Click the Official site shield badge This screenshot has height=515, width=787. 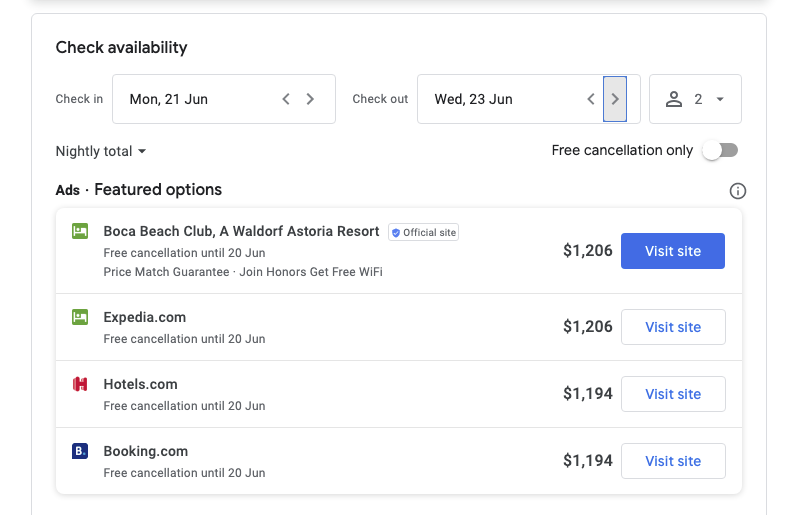(x=423, y=232)
